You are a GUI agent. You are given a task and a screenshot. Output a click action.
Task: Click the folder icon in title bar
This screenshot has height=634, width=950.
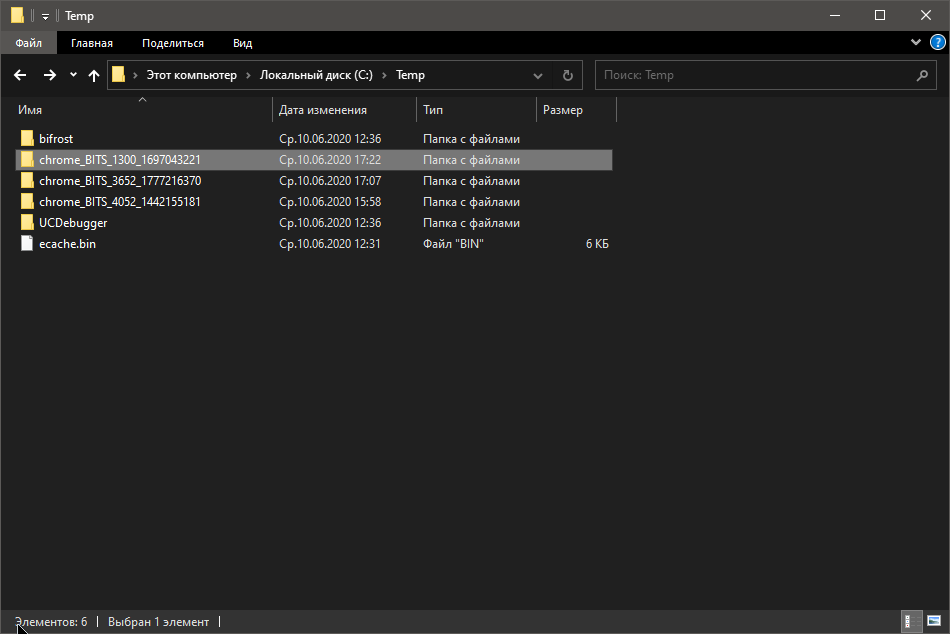(x=18, y=15)
